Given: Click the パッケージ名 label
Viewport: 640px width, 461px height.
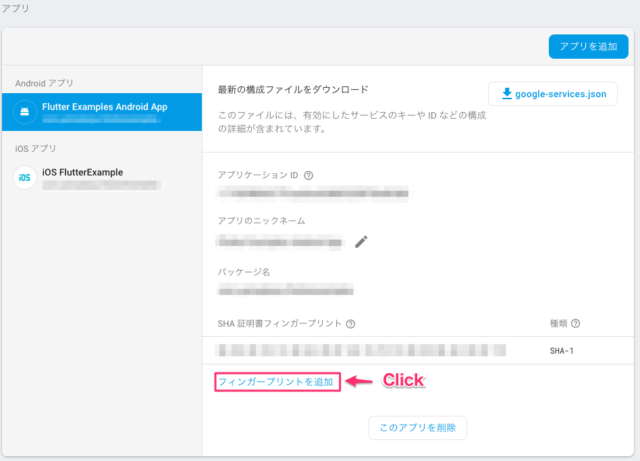Looking at the screenshot, I should [244, 272].
